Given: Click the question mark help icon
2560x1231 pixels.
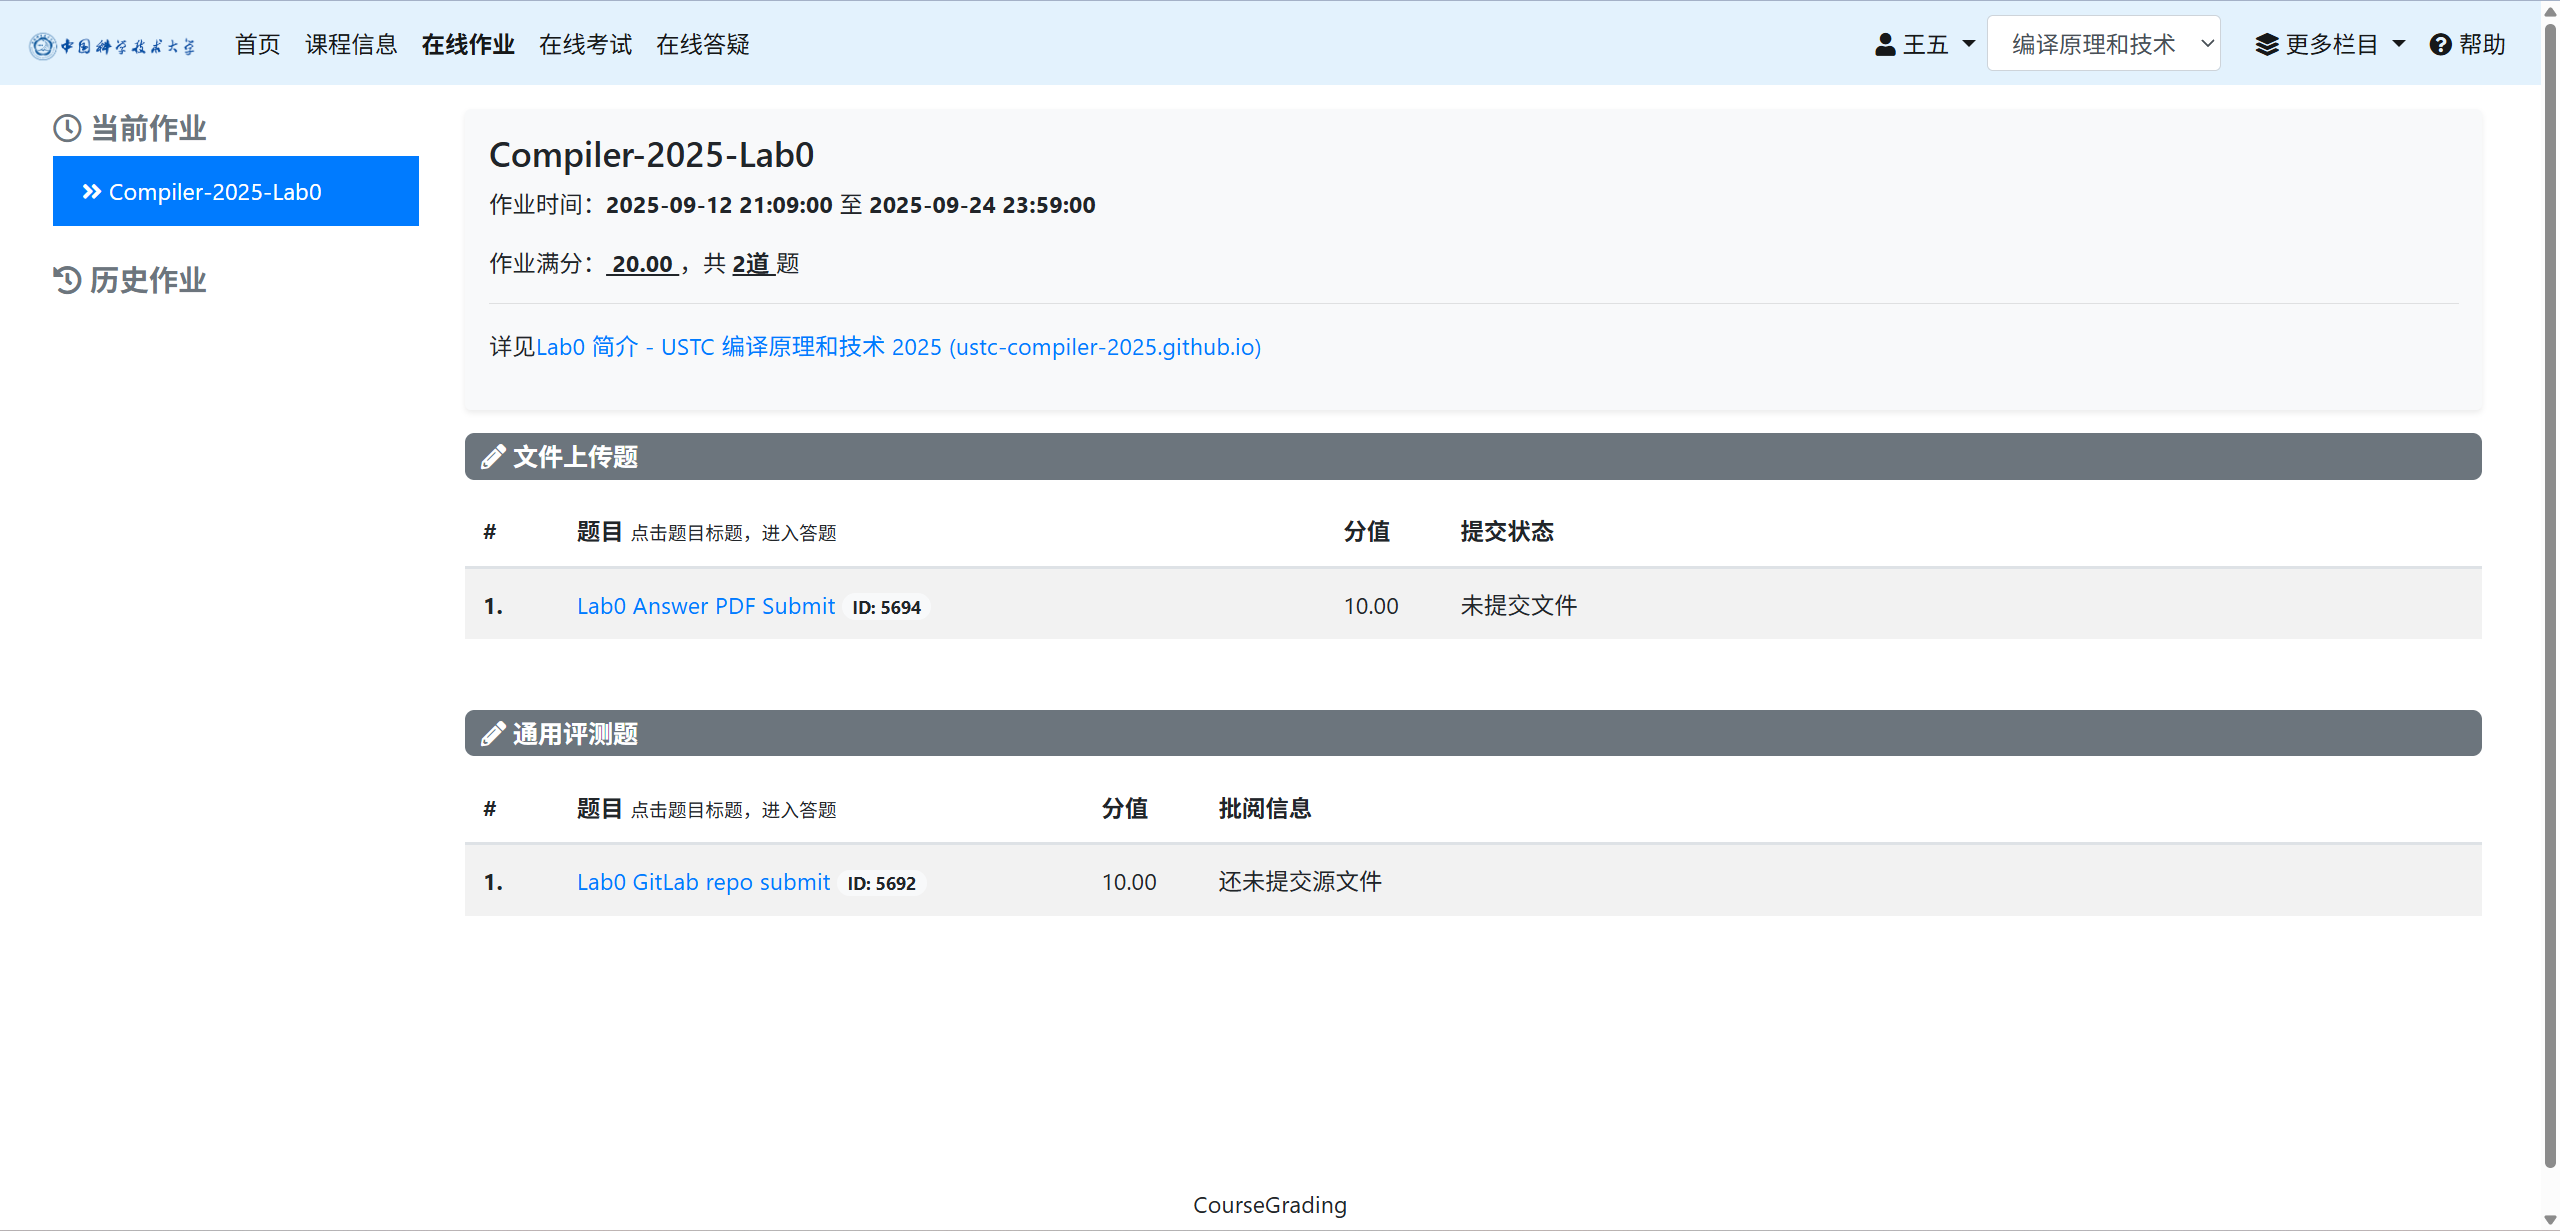Looking at the screenshot, I should [2440, 44].
